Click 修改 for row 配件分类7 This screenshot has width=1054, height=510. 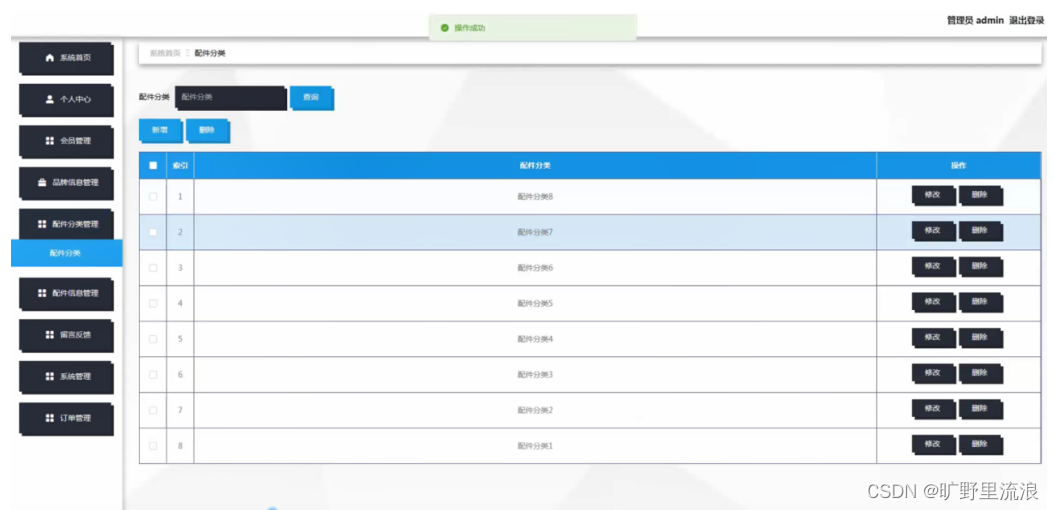tap(933, 231)
